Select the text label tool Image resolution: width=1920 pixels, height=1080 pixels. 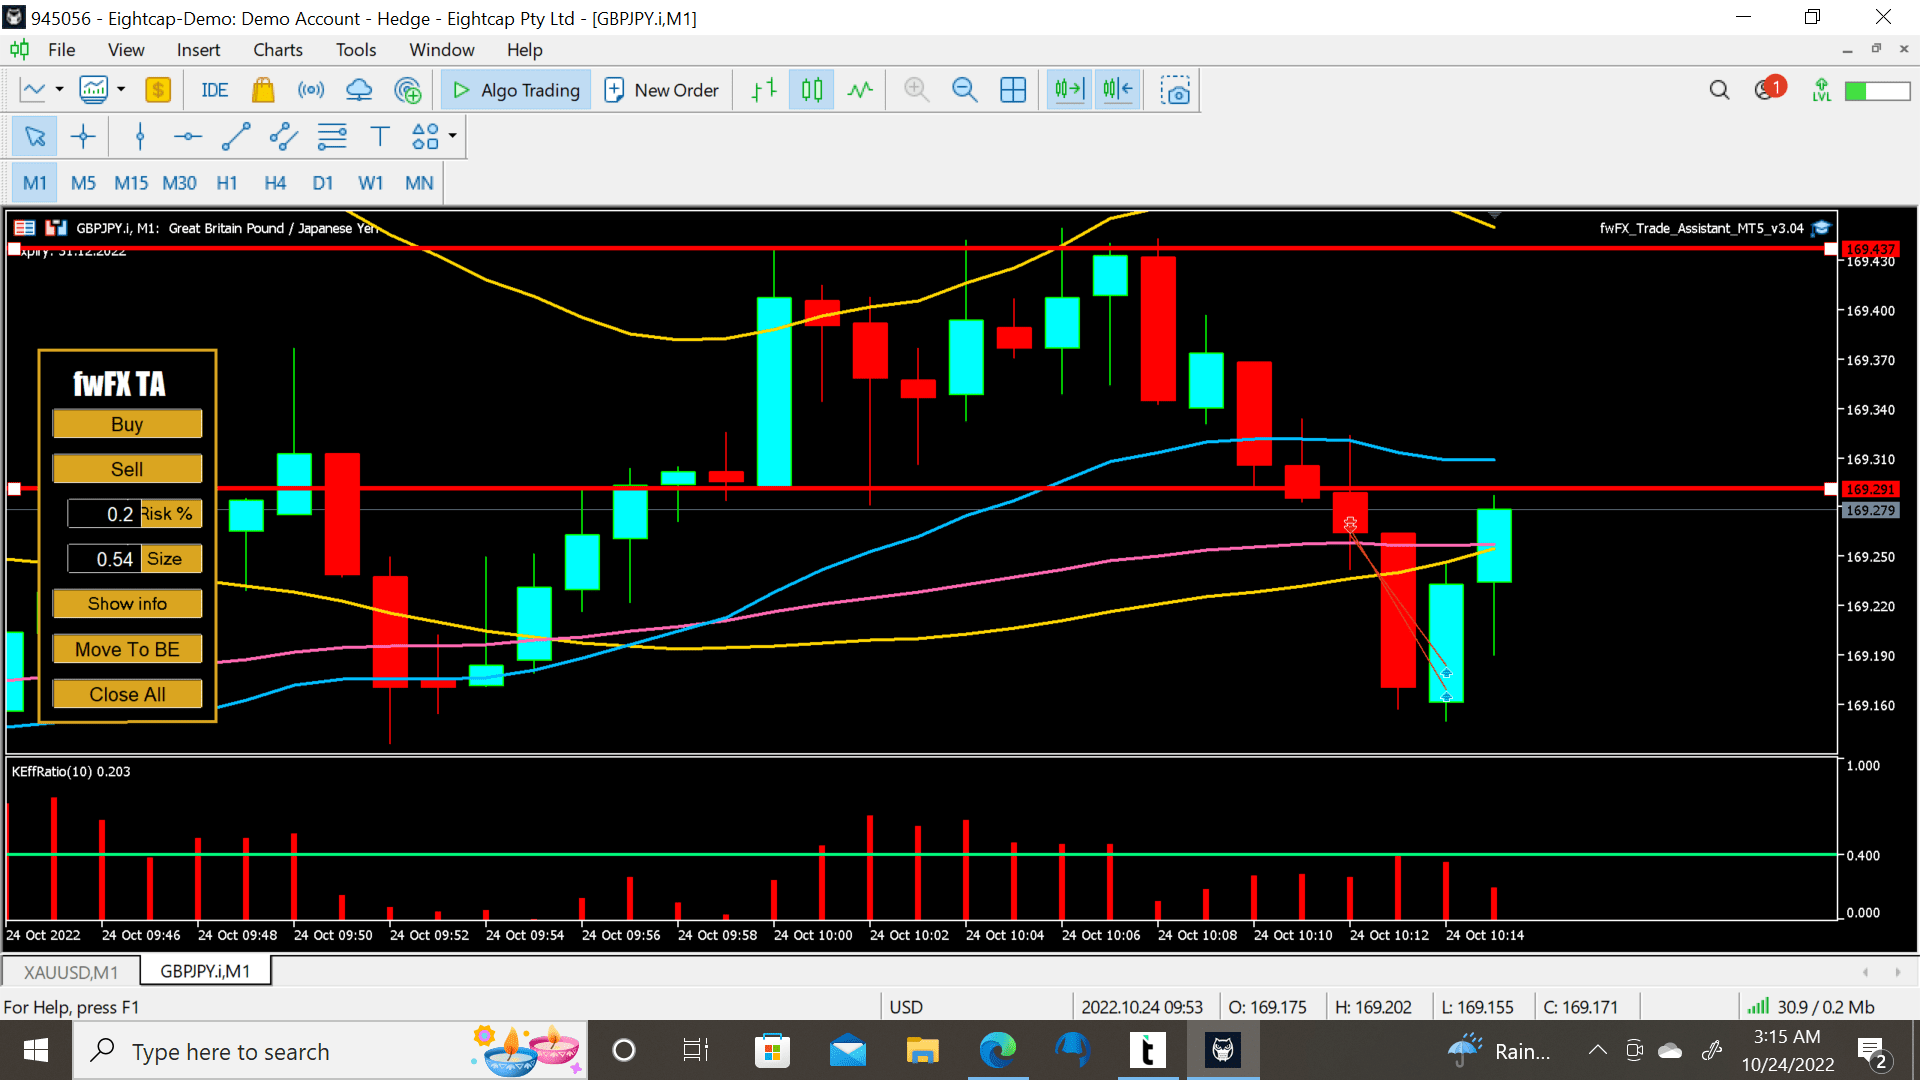[380, 137]
